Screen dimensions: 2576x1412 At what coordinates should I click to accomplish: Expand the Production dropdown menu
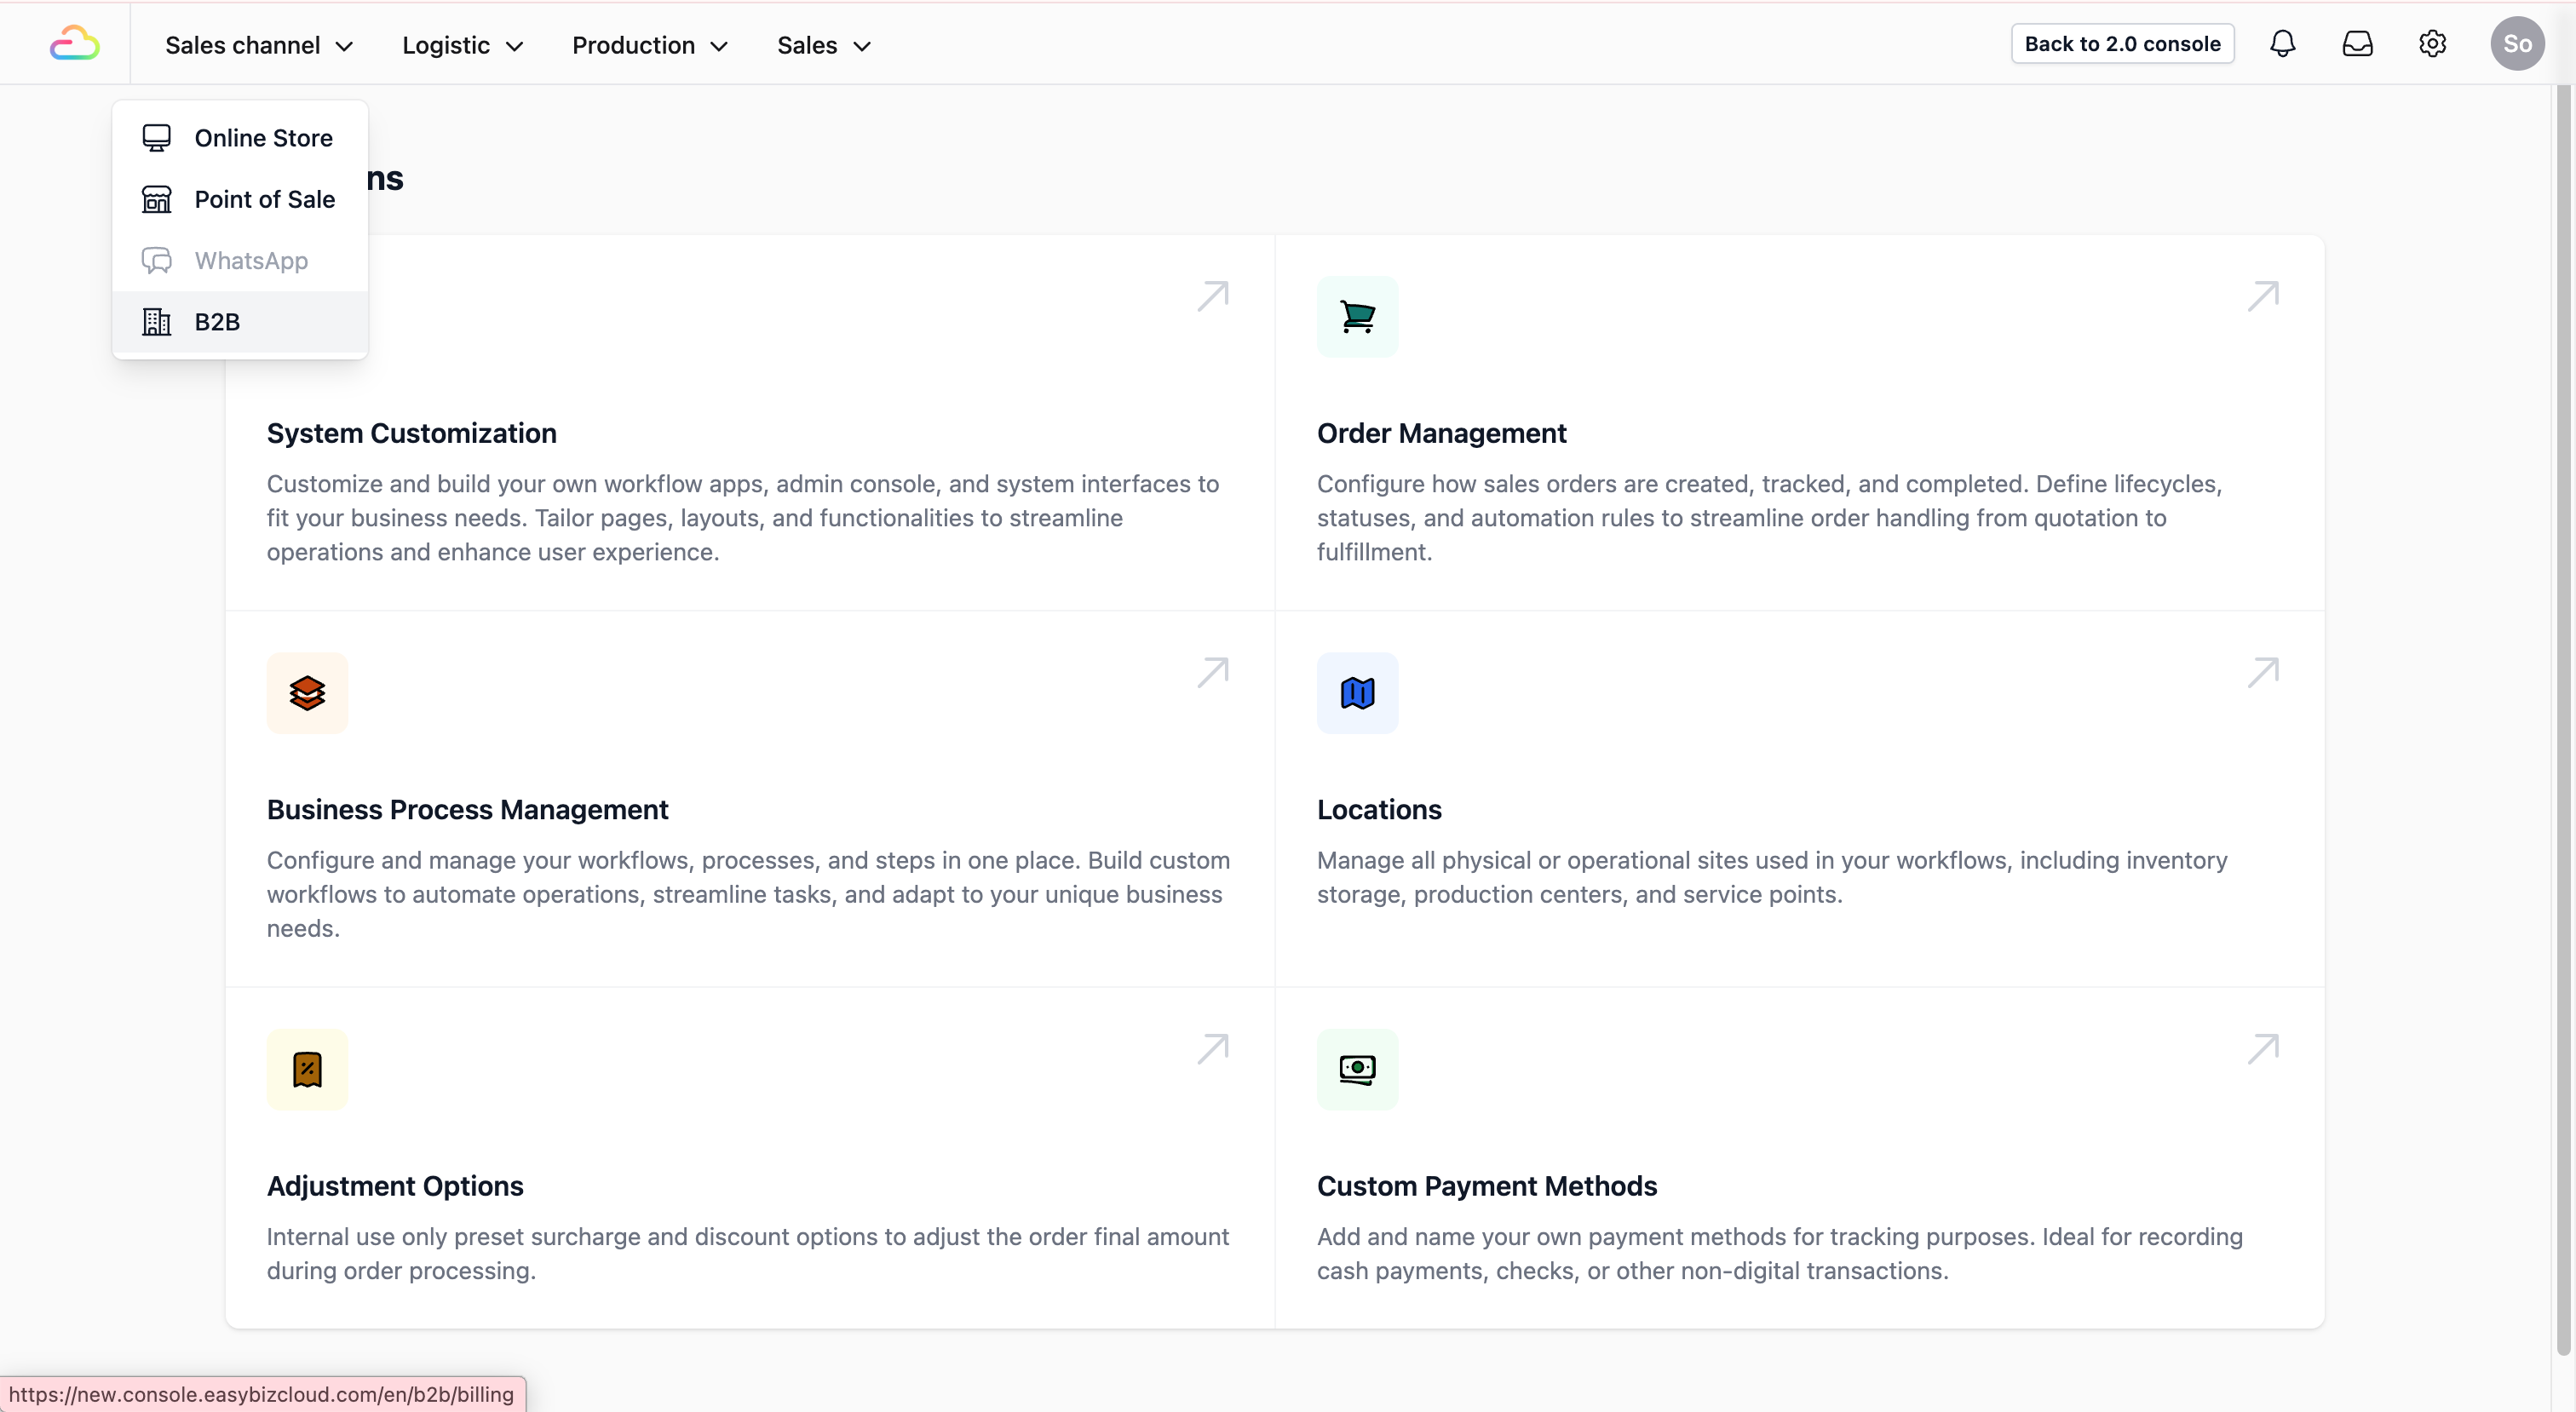(x=649, y=45)
